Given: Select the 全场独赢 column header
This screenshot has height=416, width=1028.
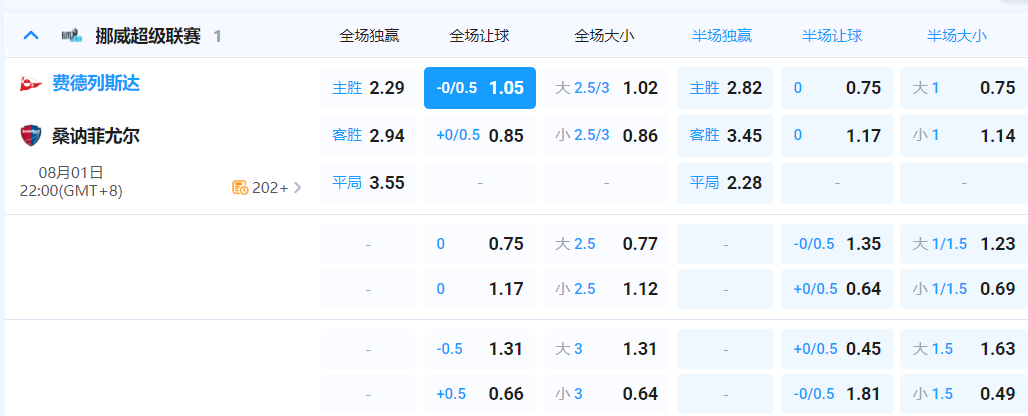Looking at the screenshot, I should (x=369, y=36).
